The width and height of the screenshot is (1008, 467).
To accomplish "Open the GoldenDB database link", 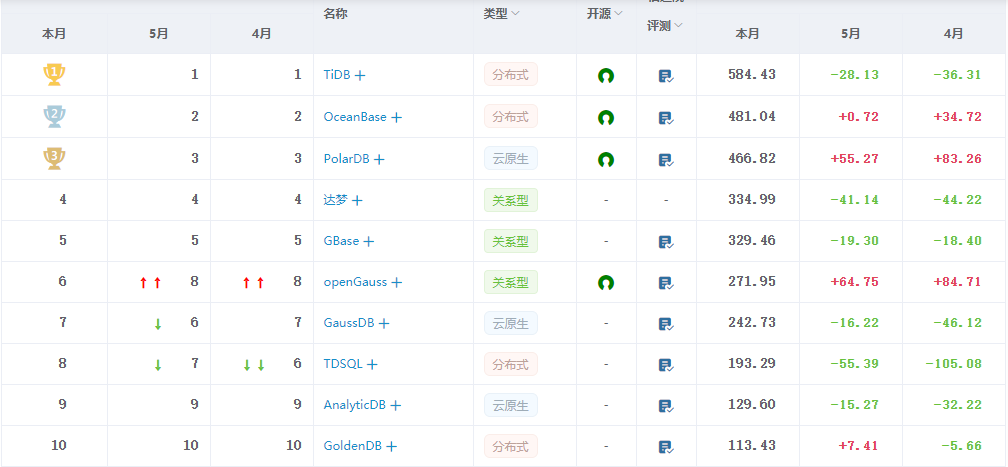I will tap(352, 446).
